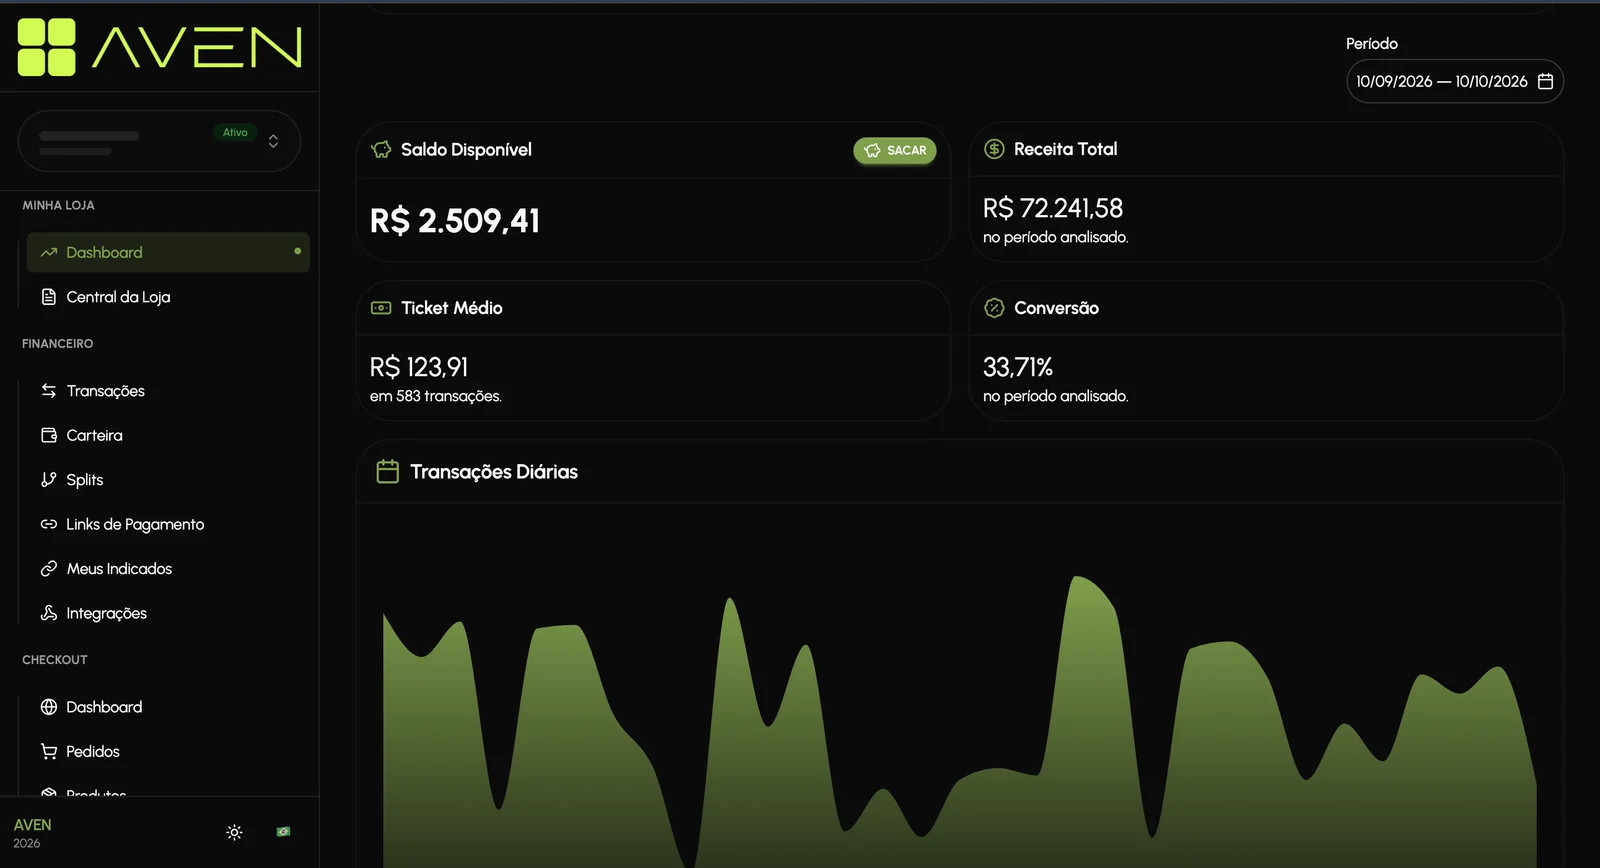Click the 'em 583 transações.' text
Image resolution: width=1600 pixels, height=868 pixels.
[436, 396]
